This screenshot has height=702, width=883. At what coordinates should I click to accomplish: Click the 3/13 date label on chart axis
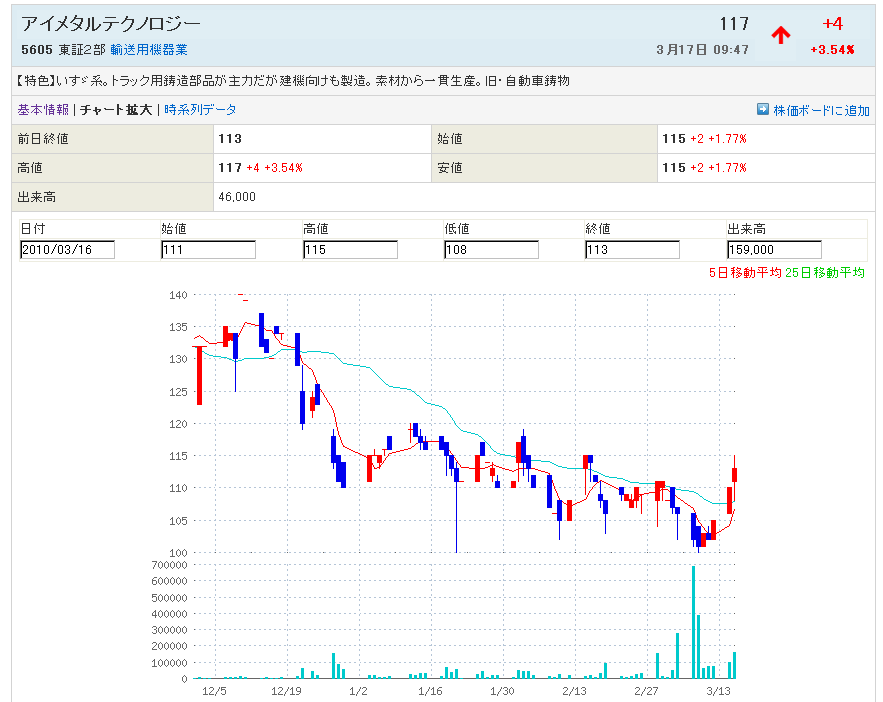(x=718, y=691)
